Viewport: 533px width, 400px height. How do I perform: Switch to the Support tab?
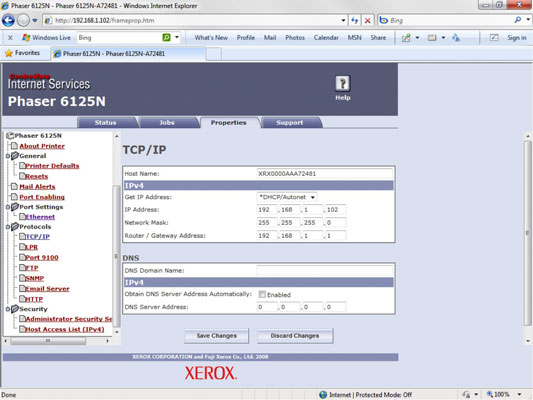point(290,123)
